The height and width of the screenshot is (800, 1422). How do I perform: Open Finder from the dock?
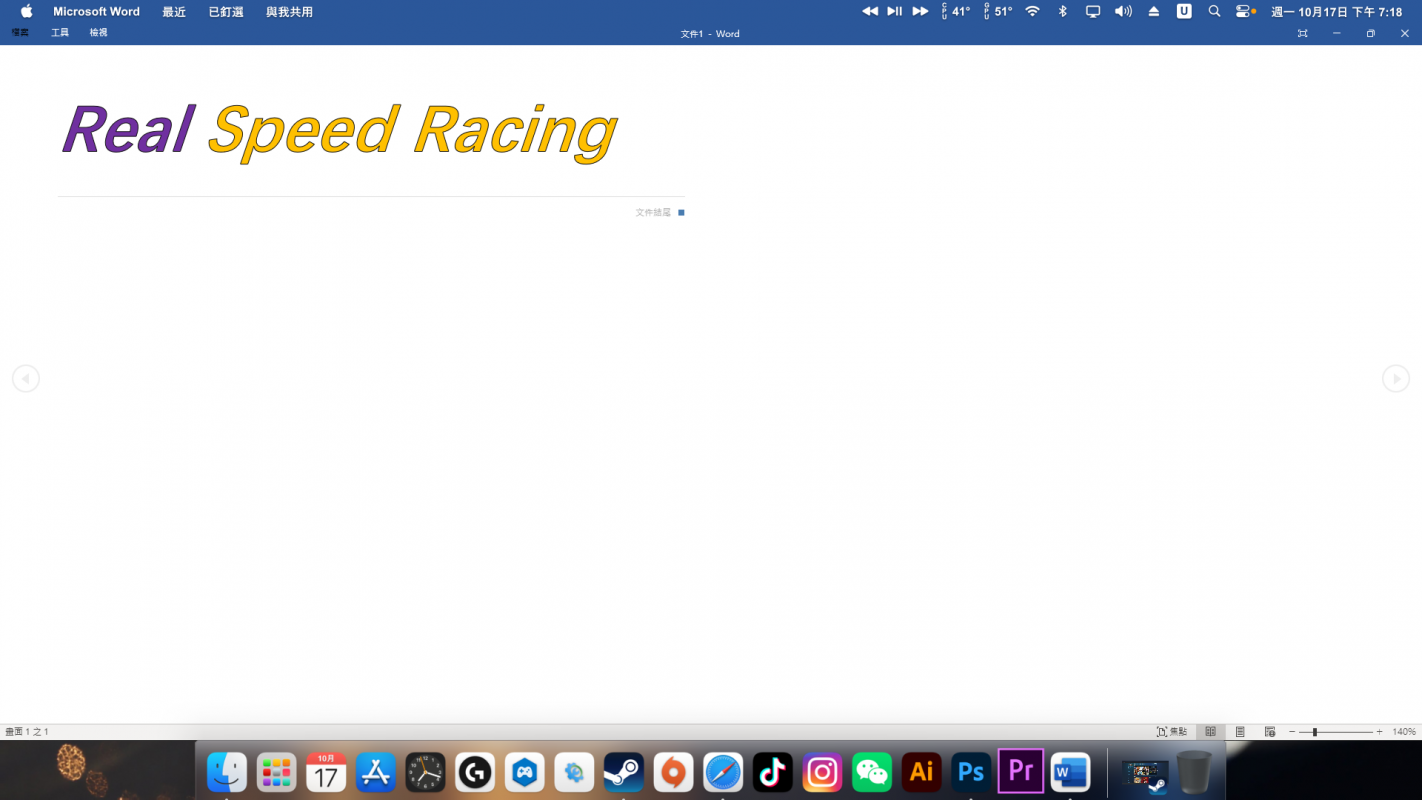tap(227, 772)
